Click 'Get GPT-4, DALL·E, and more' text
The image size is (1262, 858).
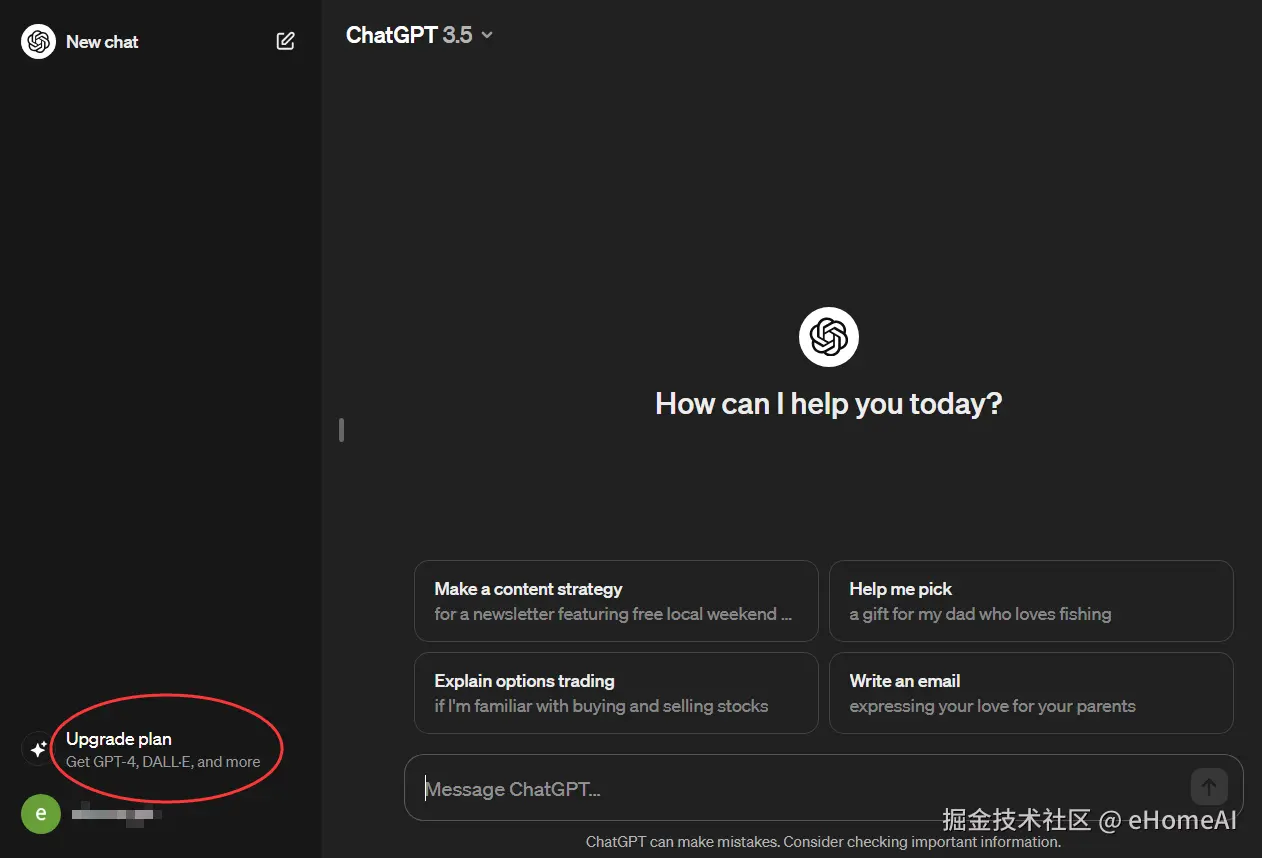click(x=163, y=761)
